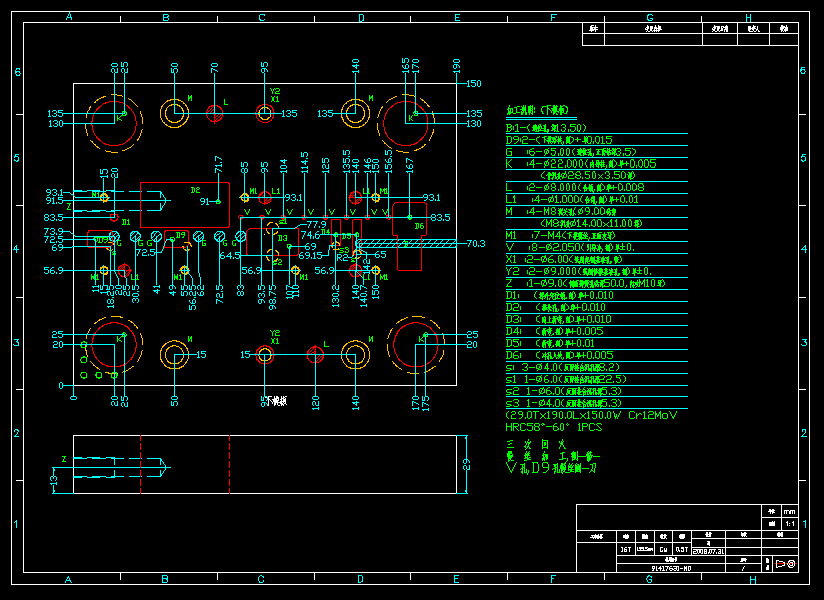The height and width of the screenshot is (600, 824).
Task: Select legend row M1 7-M4
Action: (x=561, y=235)
